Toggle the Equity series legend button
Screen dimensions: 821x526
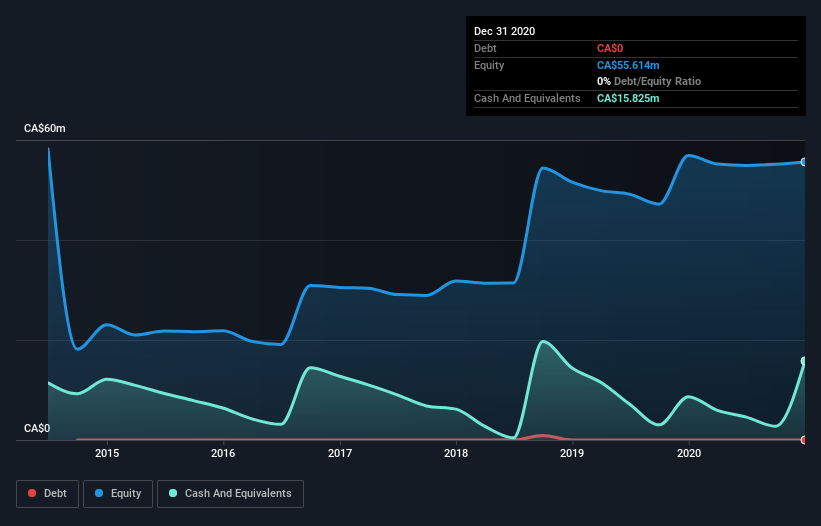click(118, 494)
